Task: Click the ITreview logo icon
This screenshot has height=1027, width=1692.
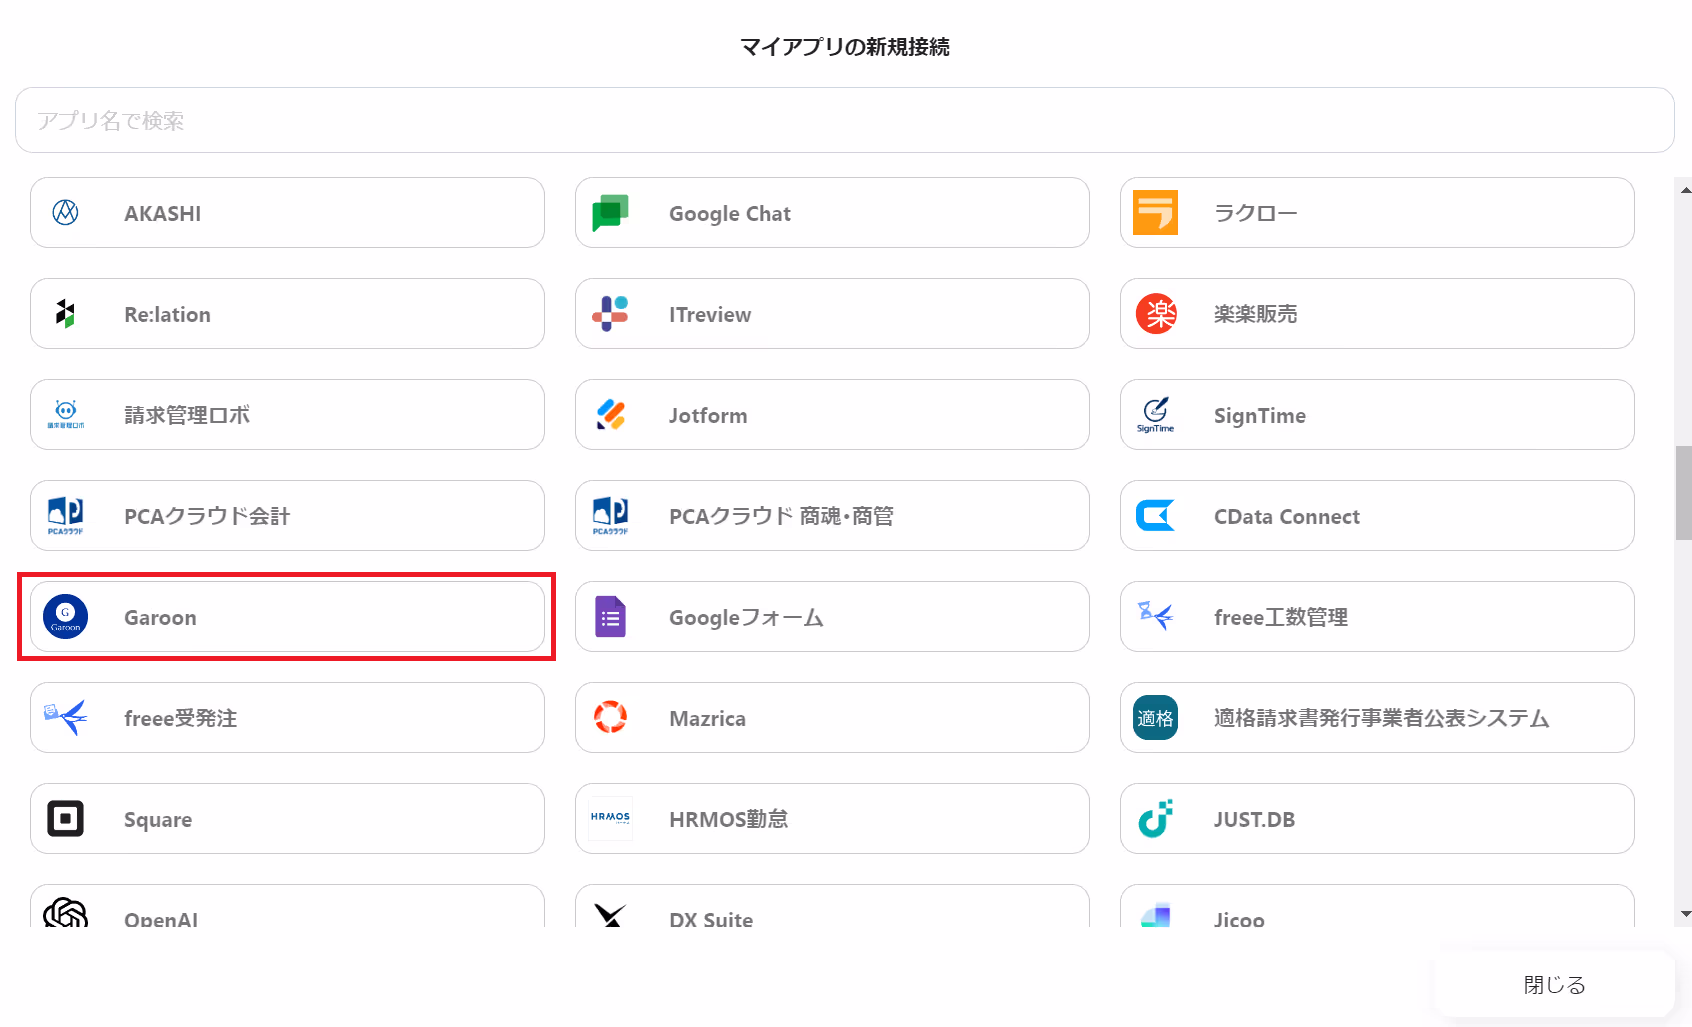Action: click(x=610, y=313)
